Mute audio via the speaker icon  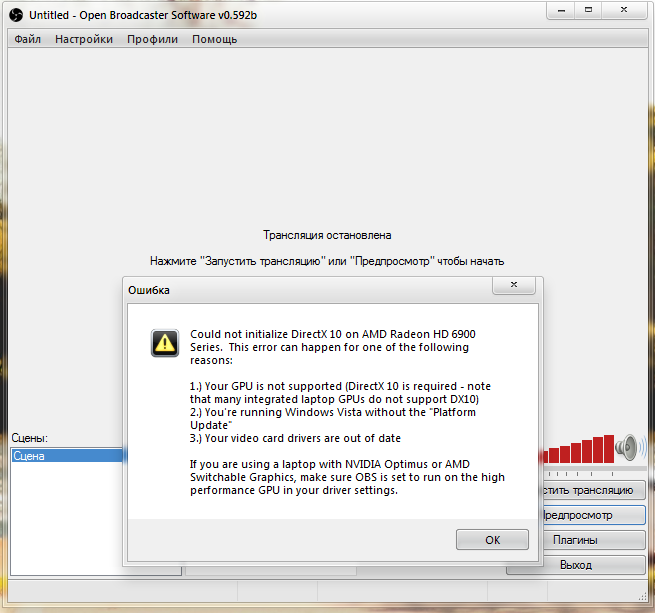coord(627,445)
